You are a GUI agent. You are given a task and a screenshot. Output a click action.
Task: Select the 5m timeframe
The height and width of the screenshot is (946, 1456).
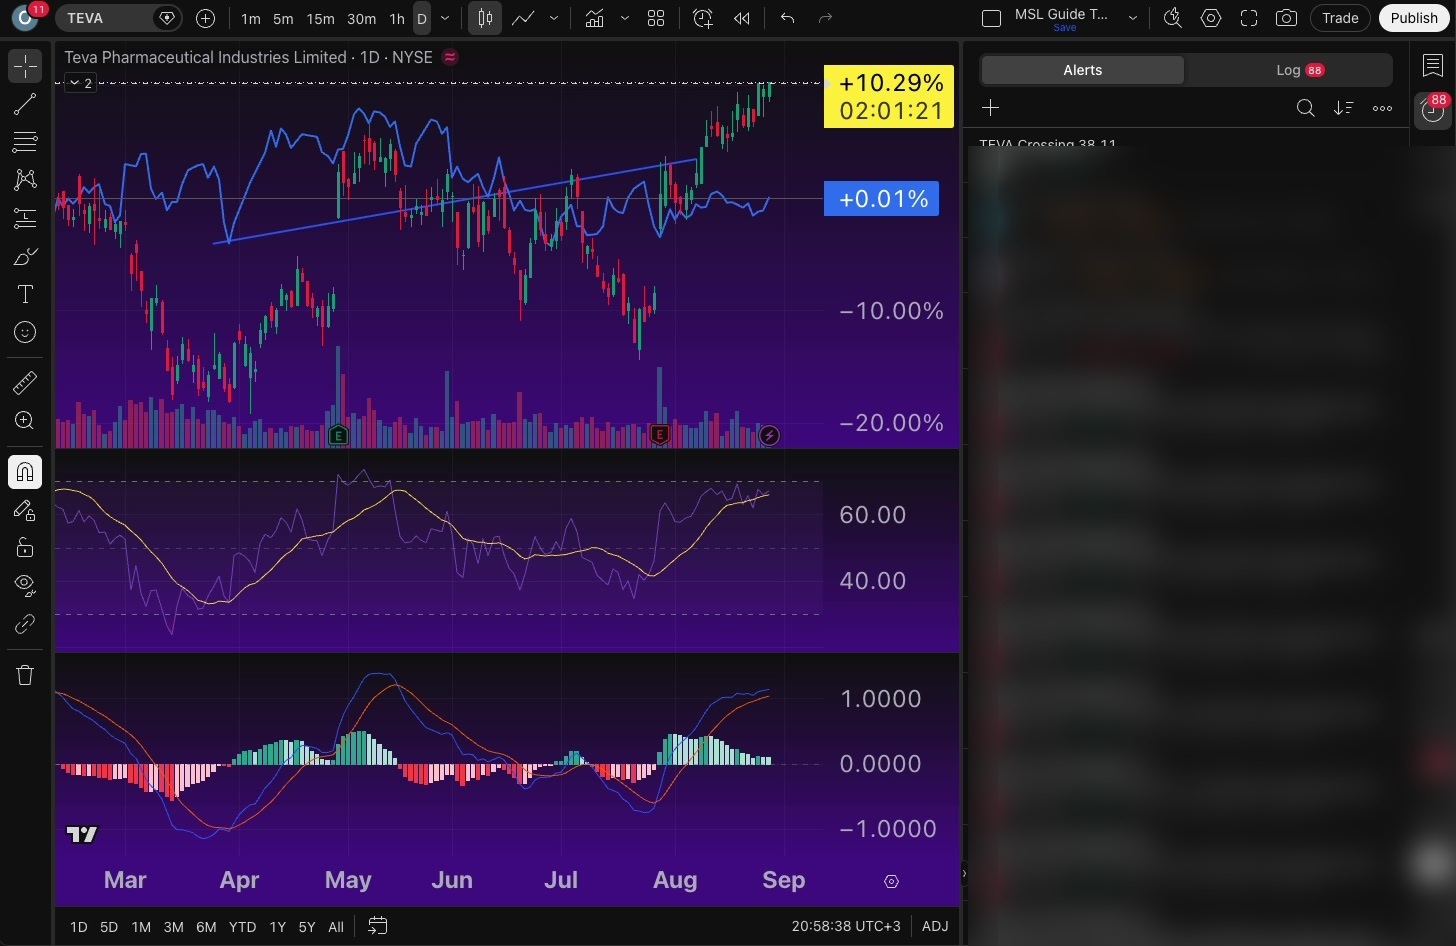point(283,18)
